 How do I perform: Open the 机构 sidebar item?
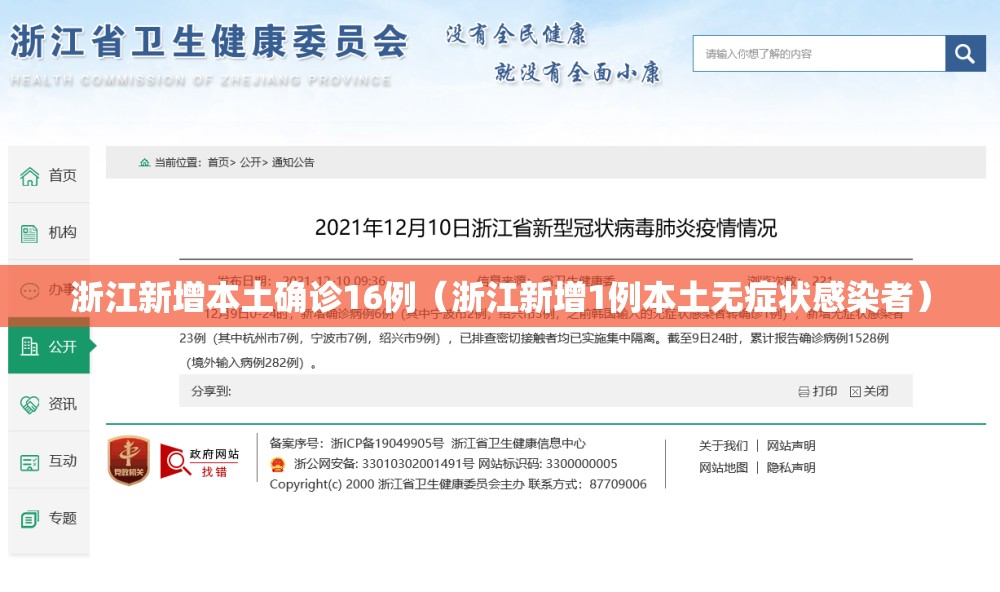point(48,232)
